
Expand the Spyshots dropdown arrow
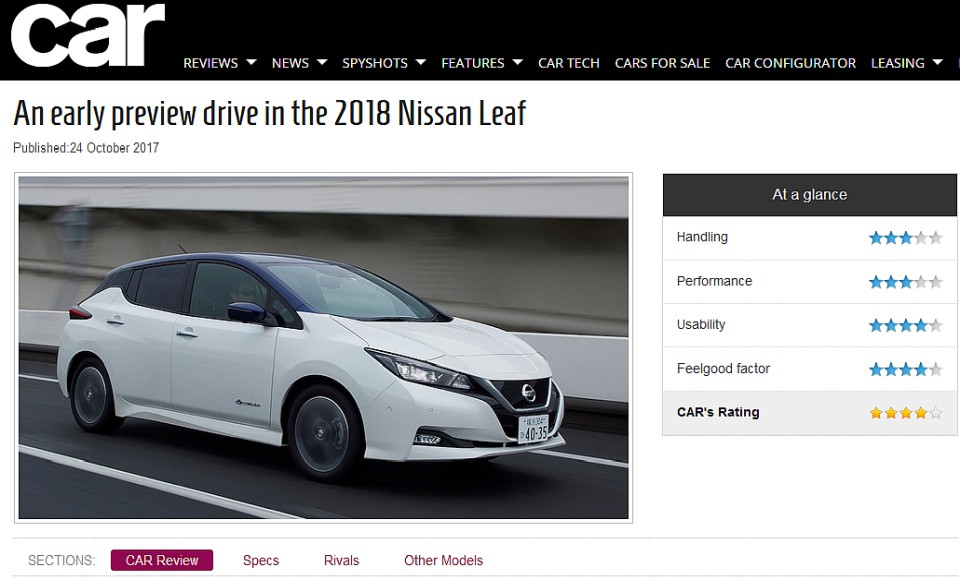point(421,62)
